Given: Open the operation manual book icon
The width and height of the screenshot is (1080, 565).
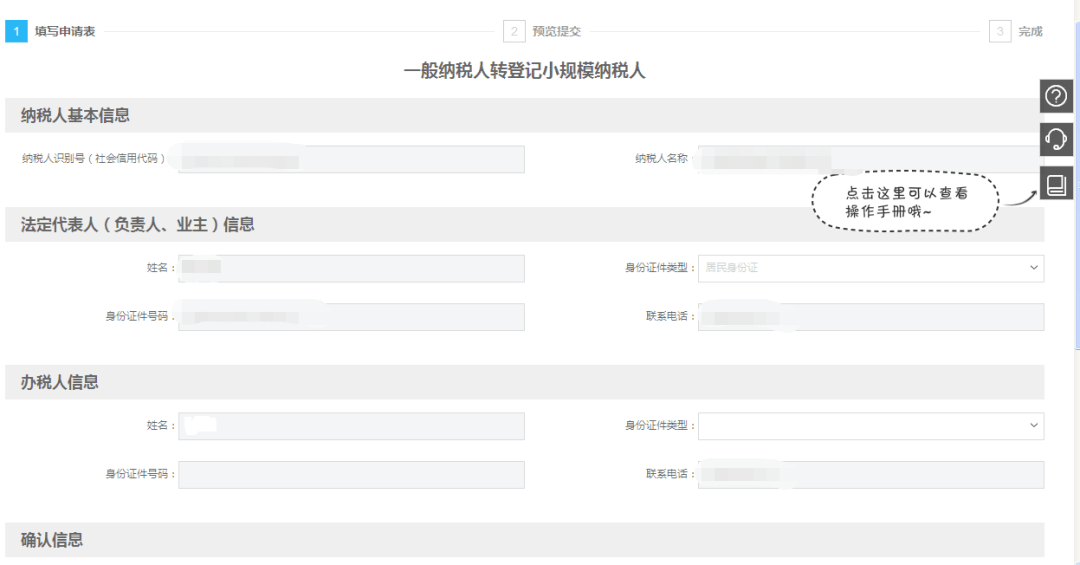Looking at the screenshot, I should tap(1056, 184).
